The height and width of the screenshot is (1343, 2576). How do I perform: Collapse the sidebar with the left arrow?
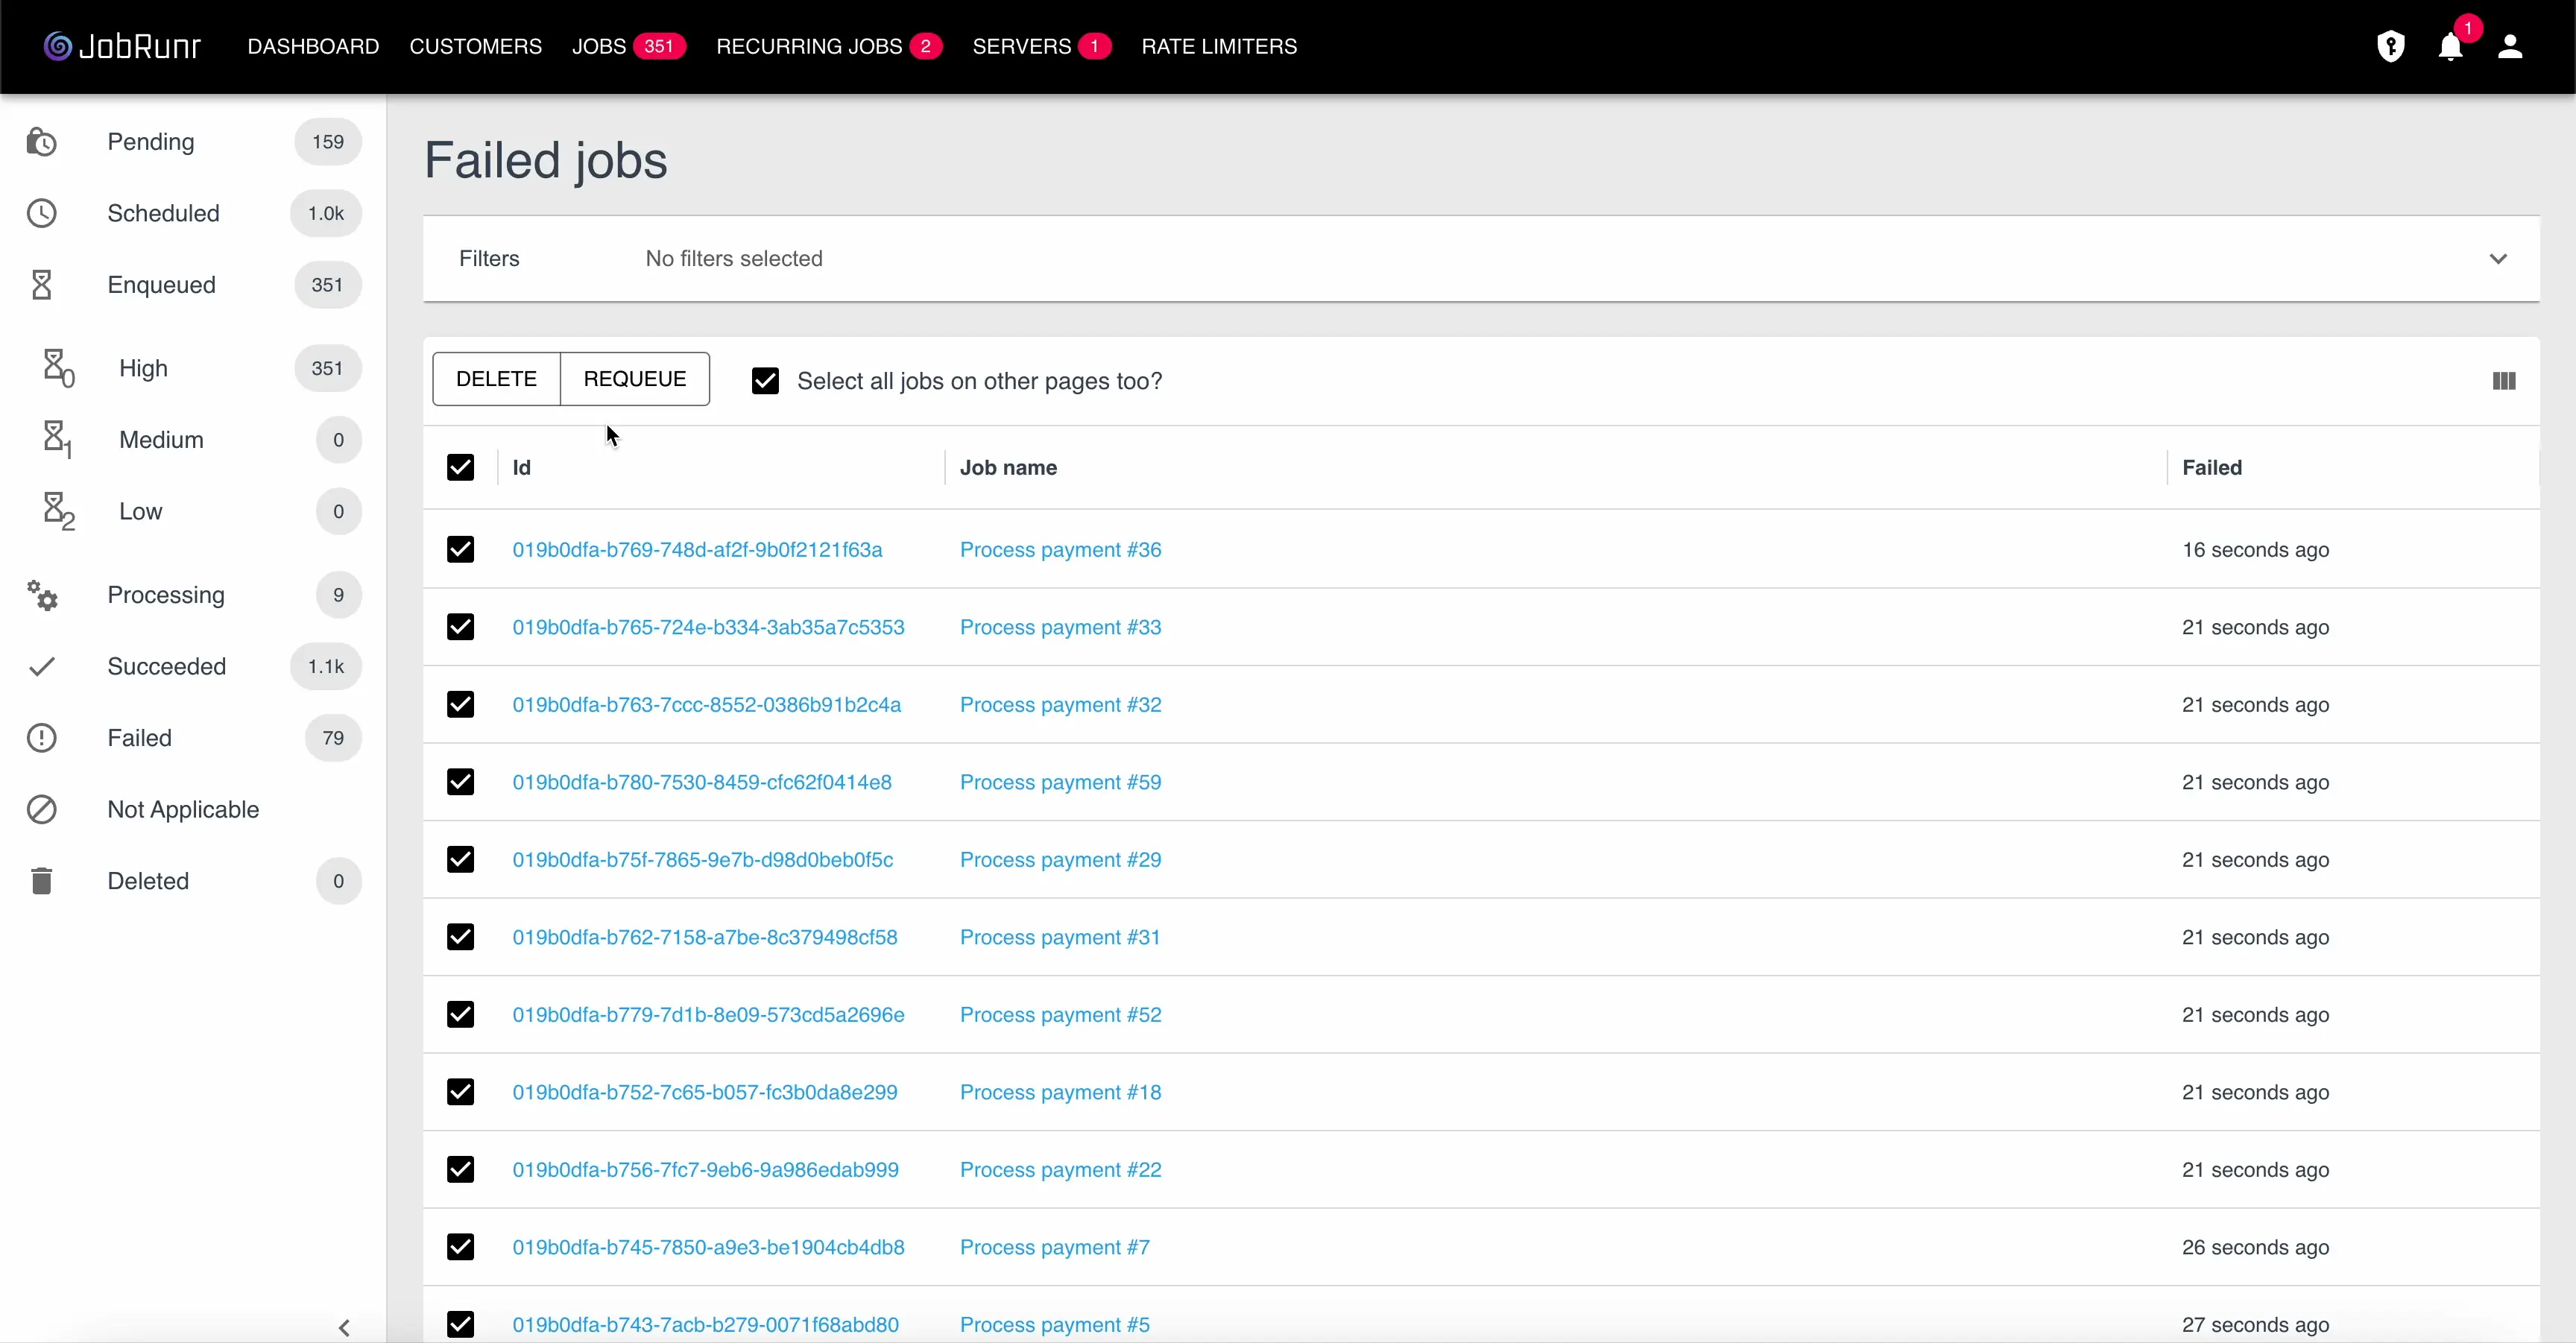coord(345,1328)
